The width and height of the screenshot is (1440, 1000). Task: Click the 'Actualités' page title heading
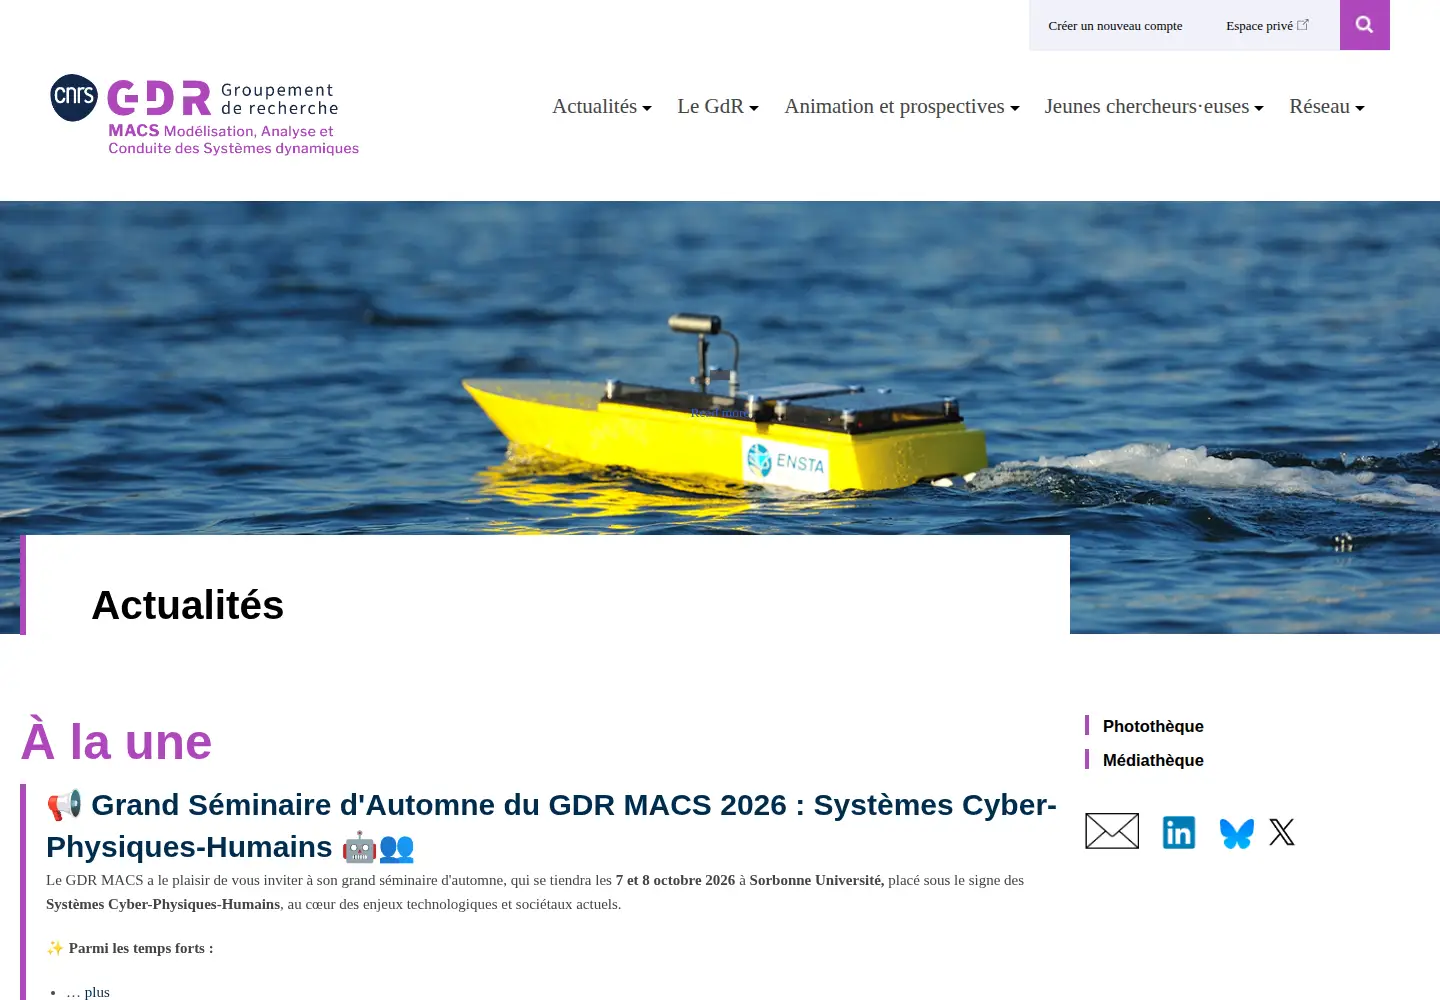pyautogui.click(x=188, y=605)
